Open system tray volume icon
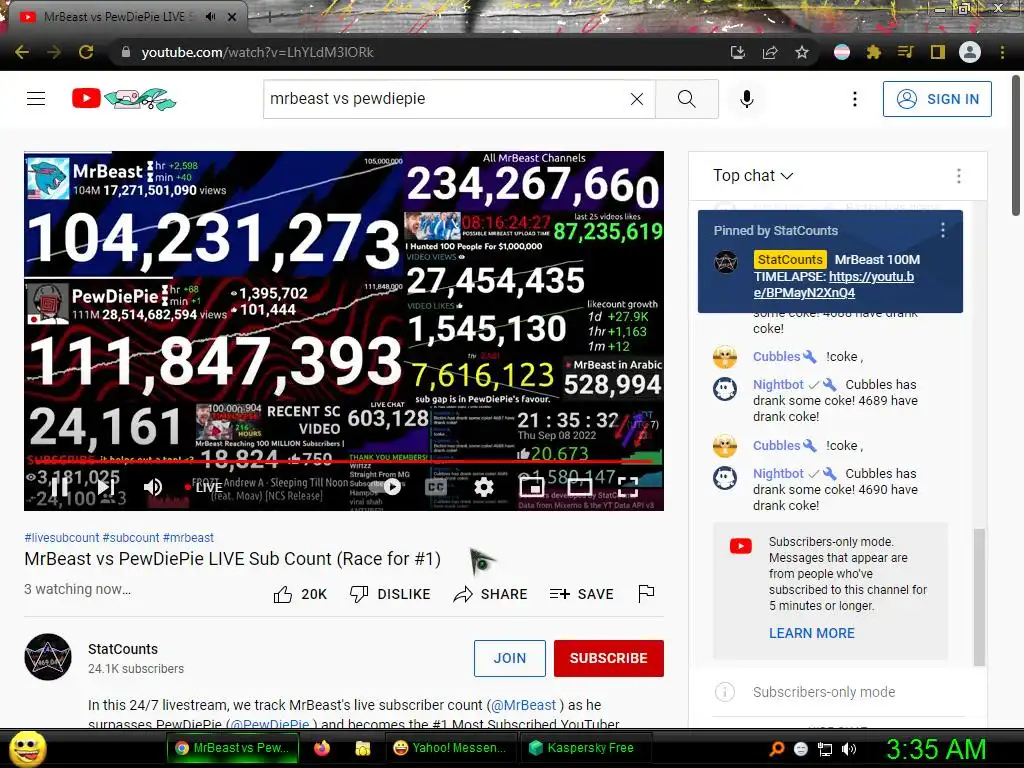Image resolution: width=1024 pixels, height=768 pixels. pyautogui.click(x=849, y=749)
